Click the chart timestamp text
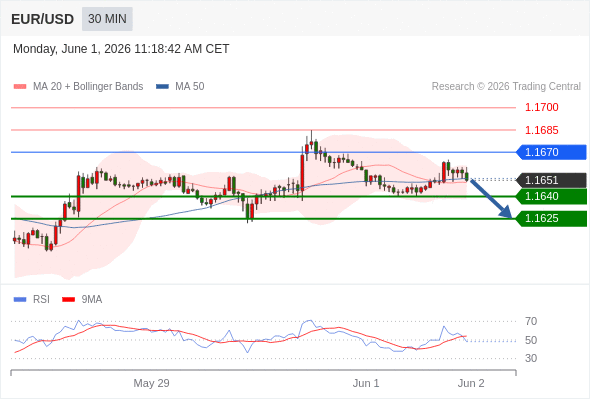 click(121, 49)
